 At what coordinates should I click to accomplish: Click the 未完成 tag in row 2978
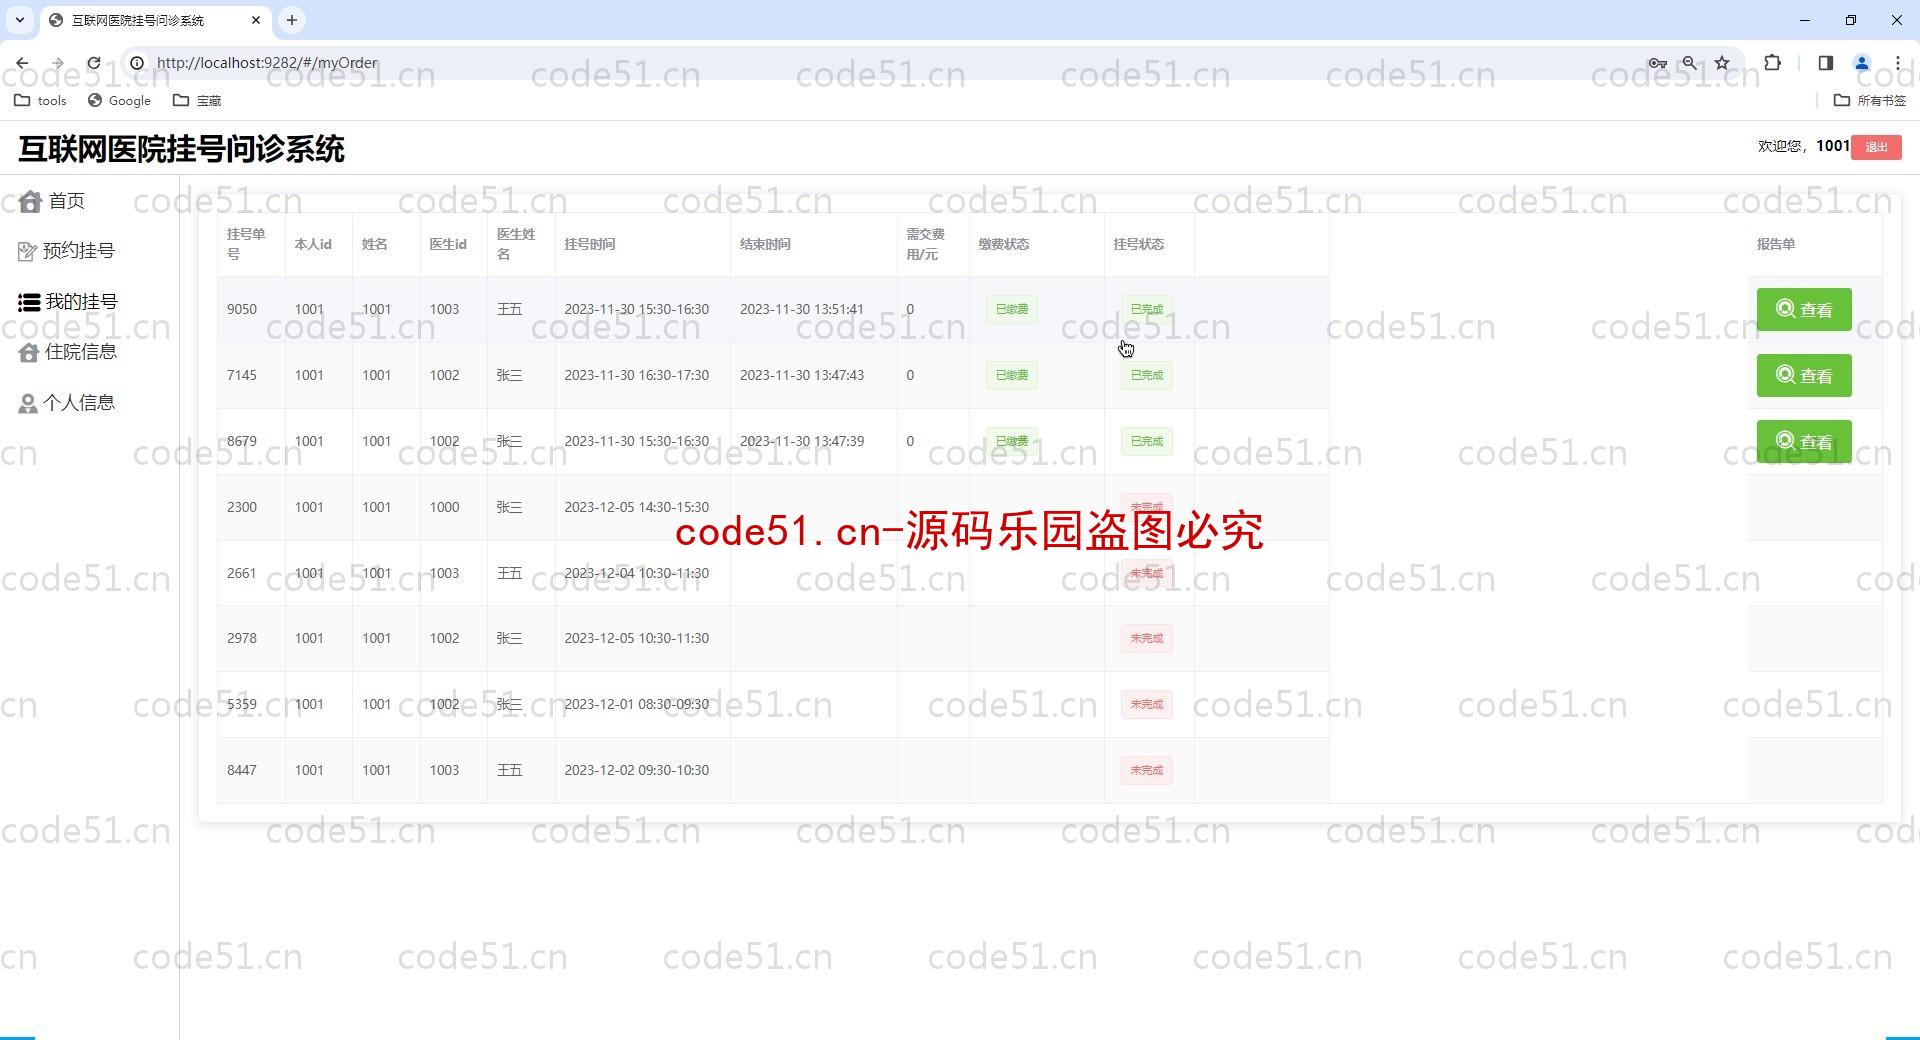click(1147, 638)
